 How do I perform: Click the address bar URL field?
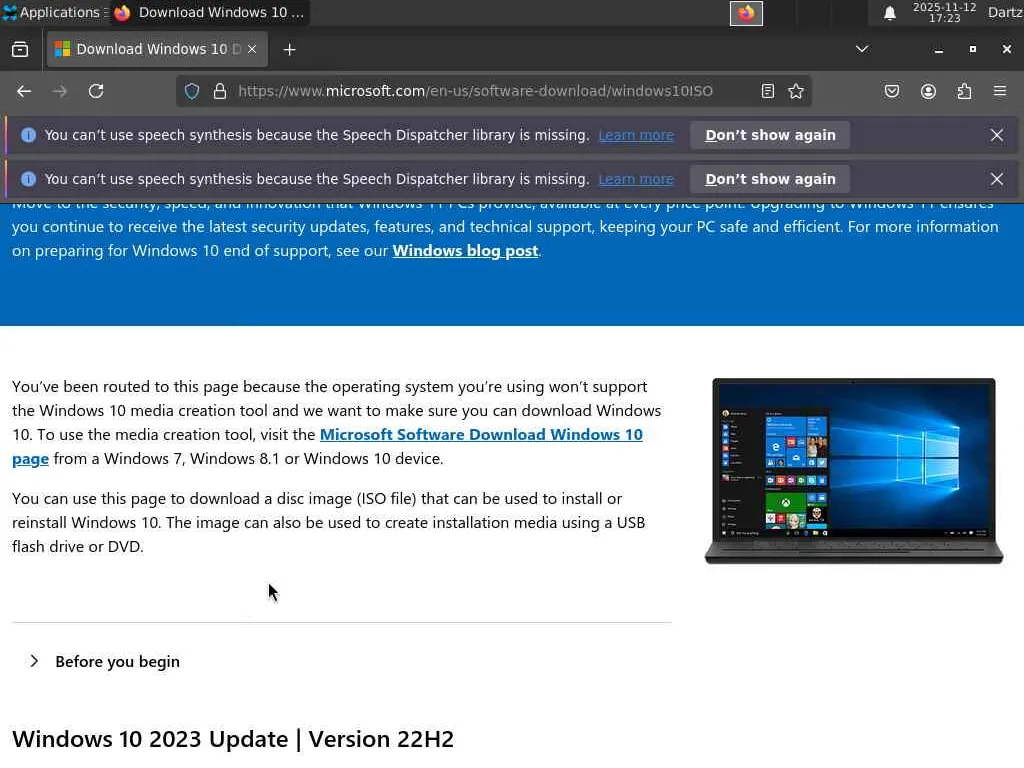coord(475,91)
